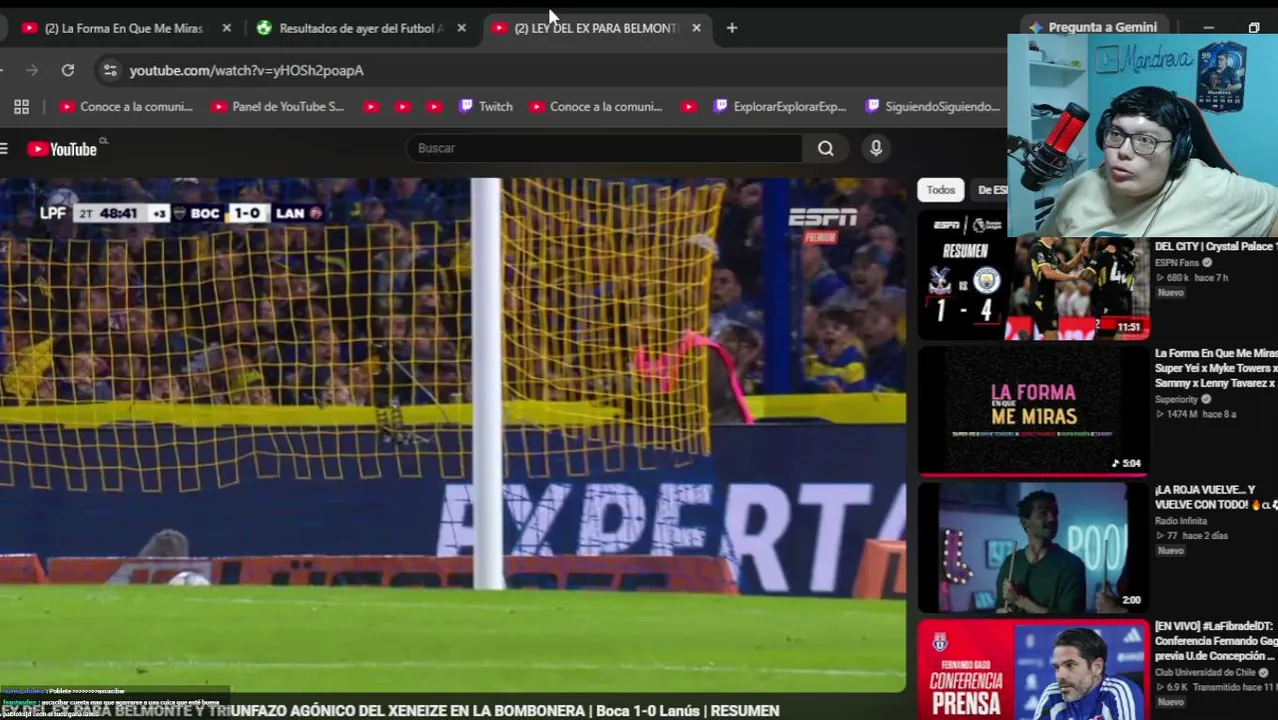This screenshot has height=720, width=1278.
Task: Click the Buscar search field
Action: (604, 148)
